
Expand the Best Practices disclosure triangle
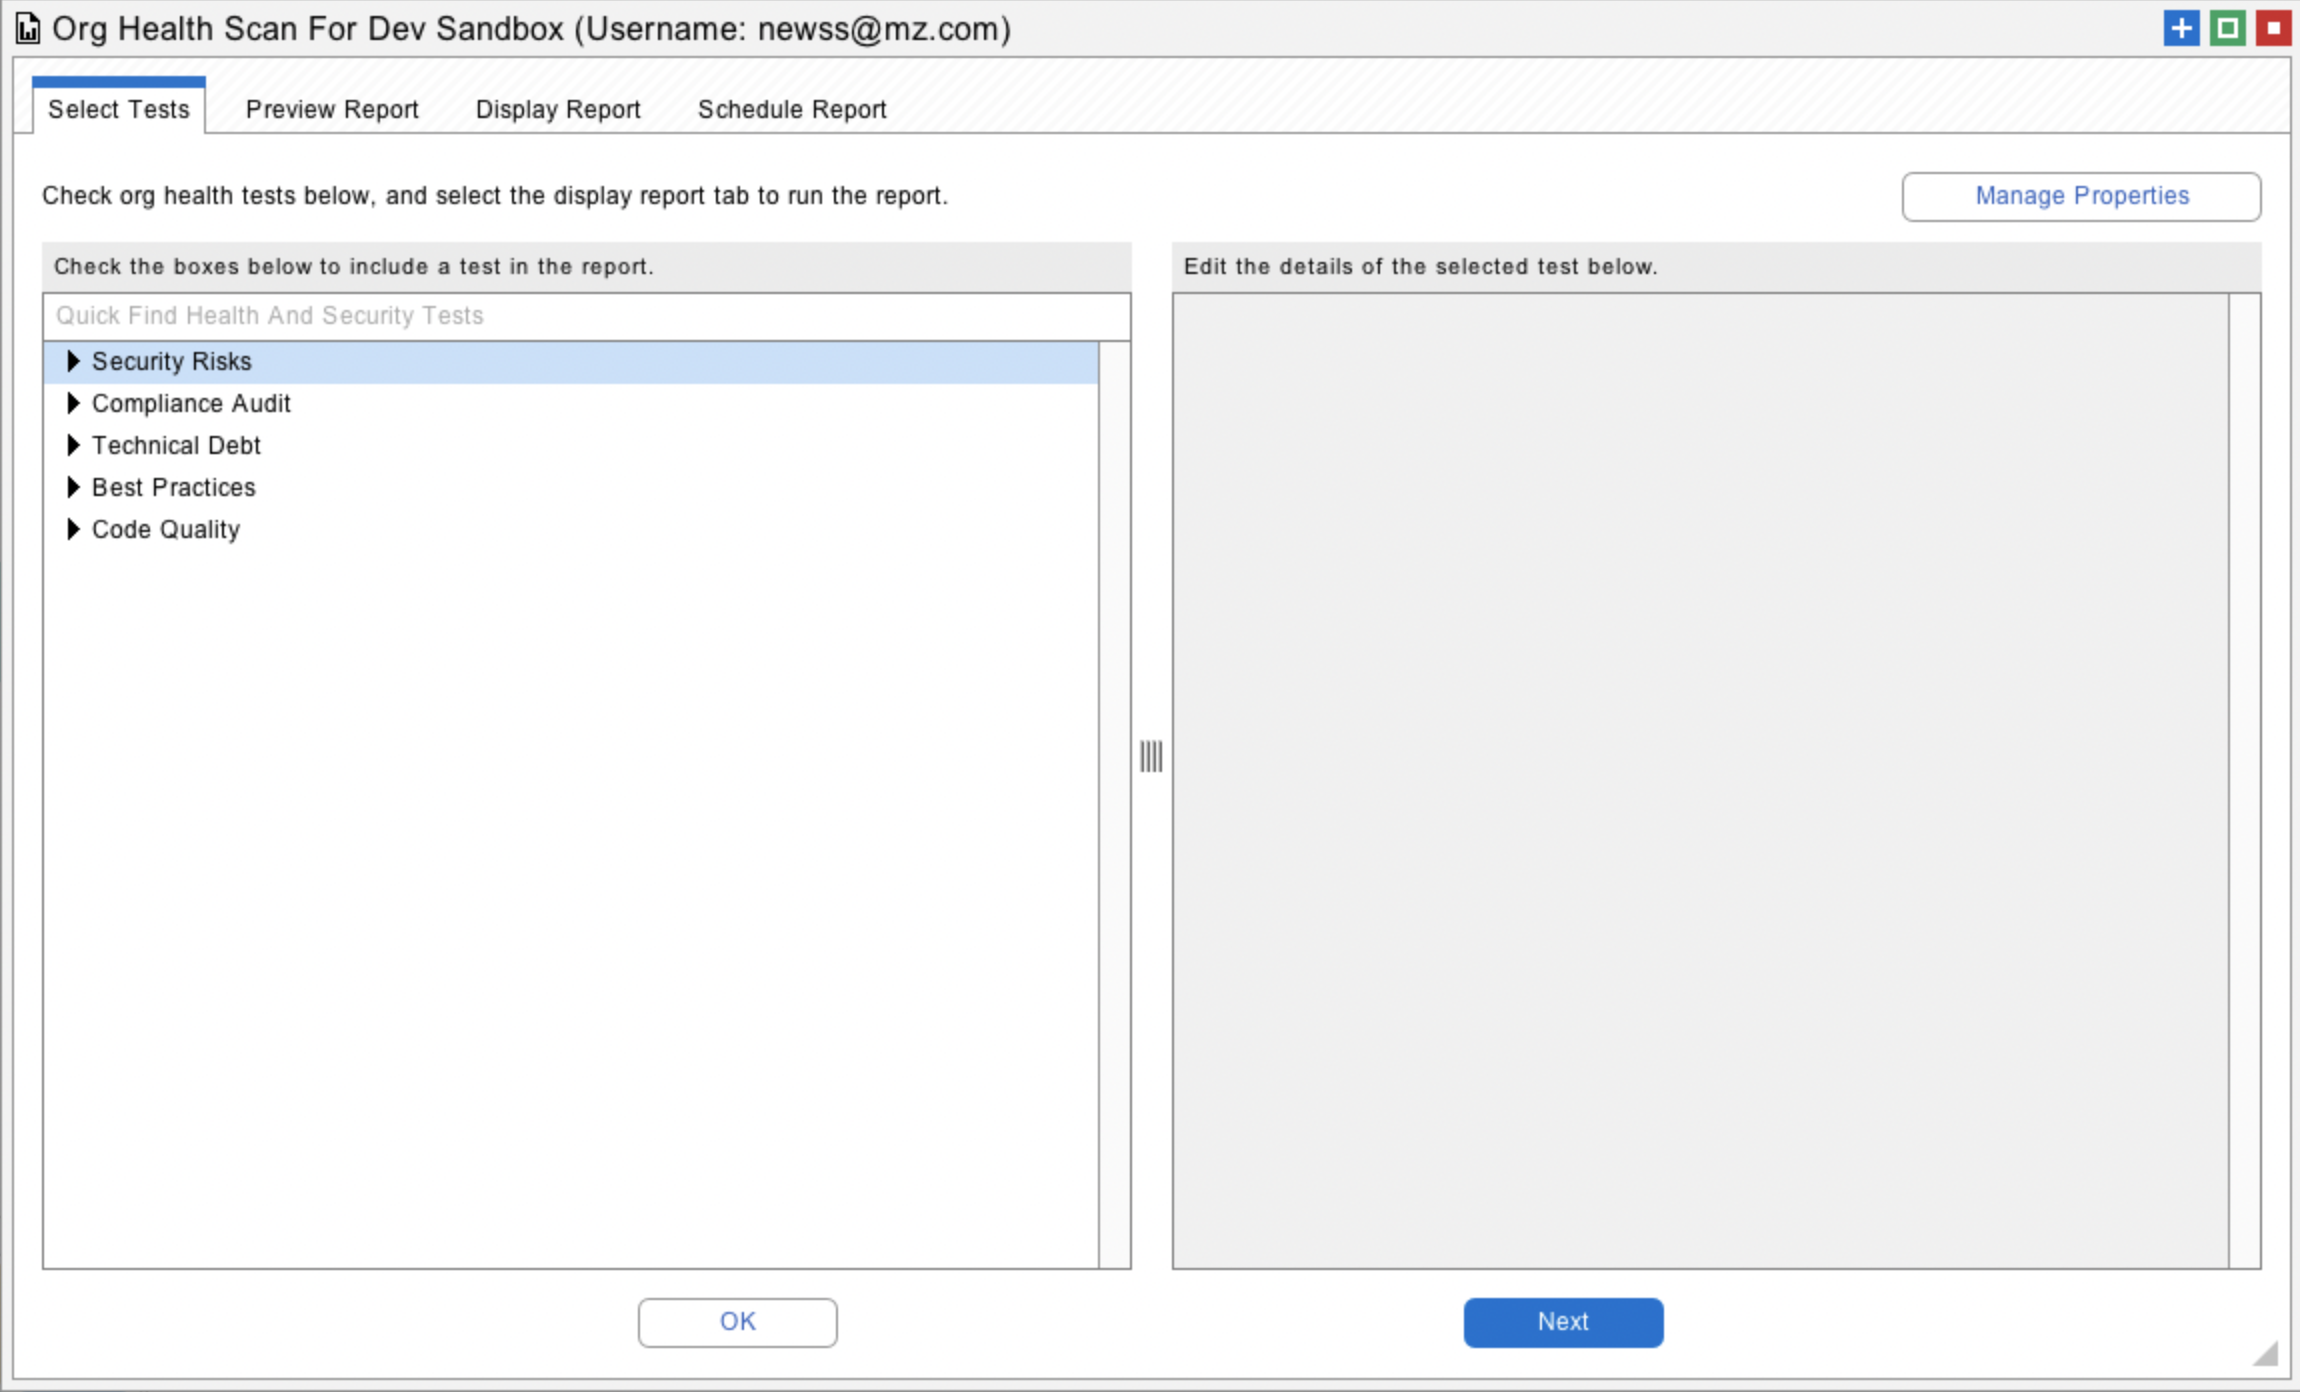point(73,487)
